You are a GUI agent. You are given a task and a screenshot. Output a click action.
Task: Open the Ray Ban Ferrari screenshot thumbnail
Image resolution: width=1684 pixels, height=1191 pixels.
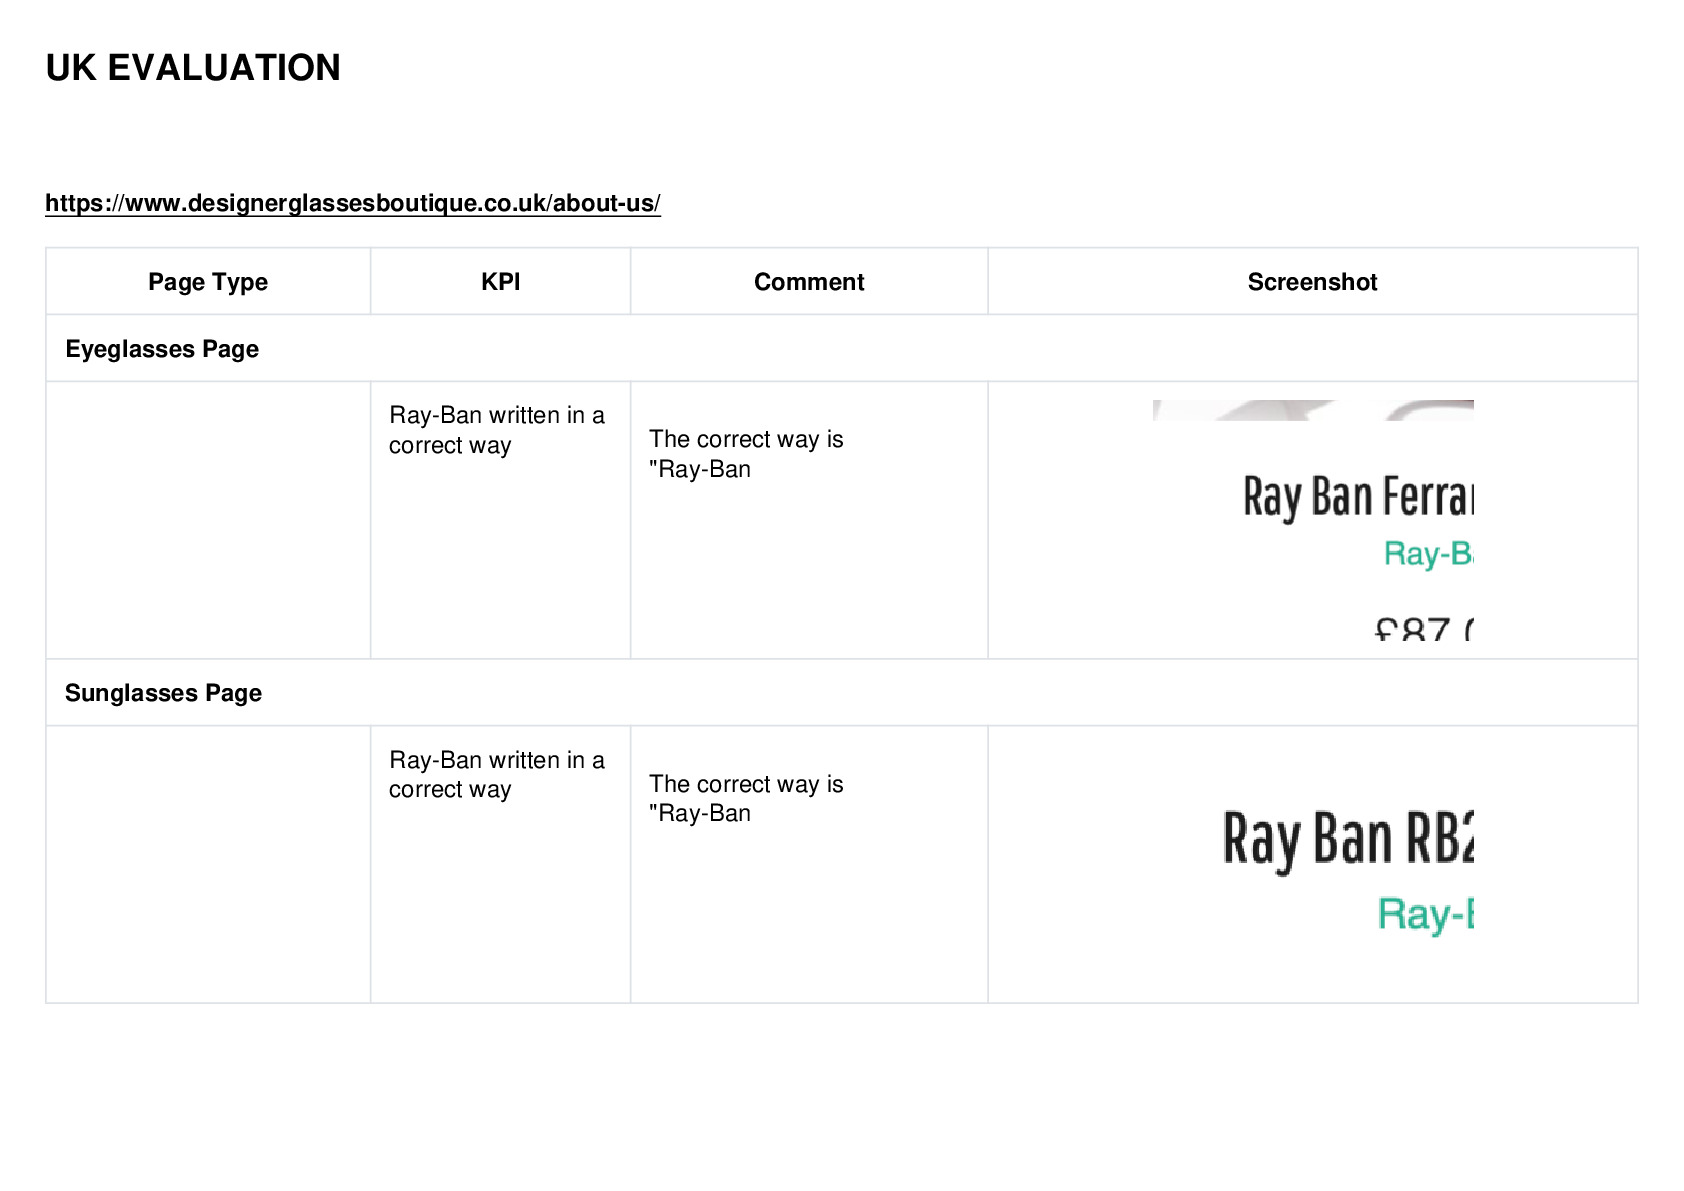[x=1313, y=520]
